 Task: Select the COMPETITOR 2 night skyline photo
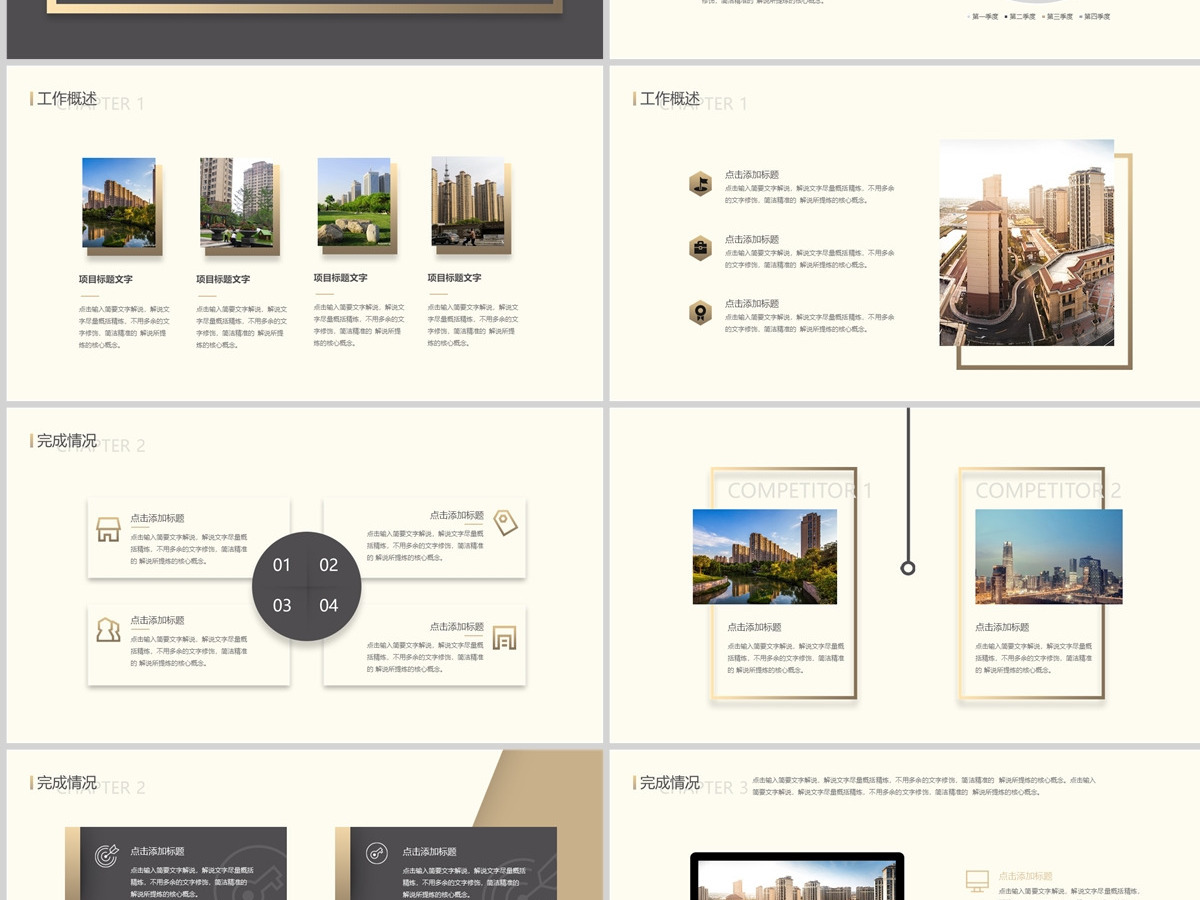tap(1049, 557)
